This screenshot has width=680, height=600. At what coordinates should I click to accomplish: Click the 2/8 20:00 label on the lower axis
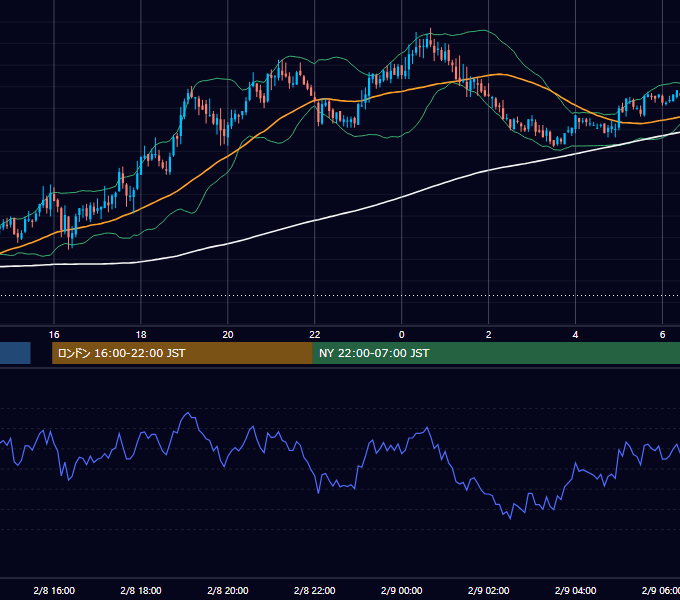pyautogui.click(x=228, y=590)
